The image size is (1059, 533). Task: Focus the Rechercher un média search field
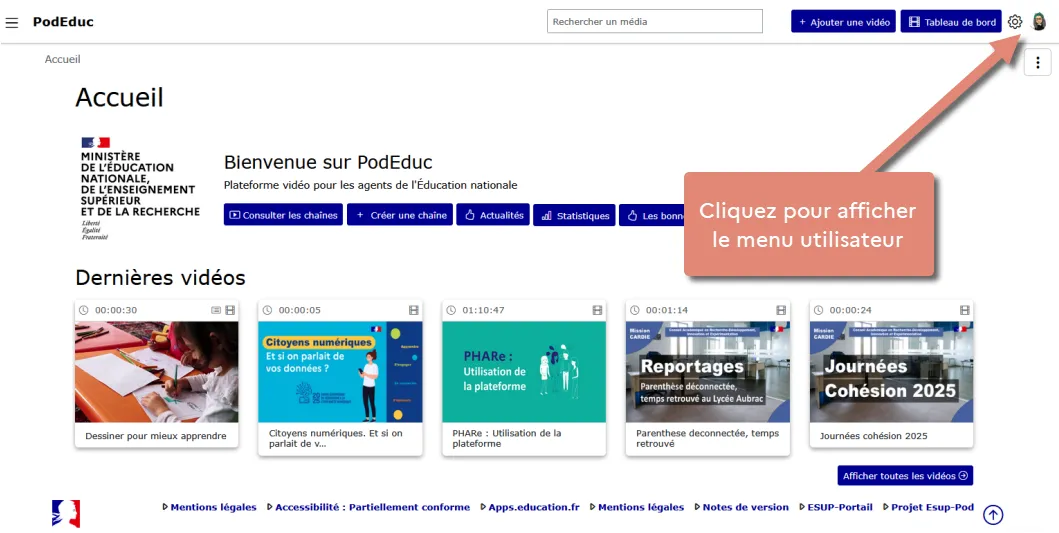(654, 22)
